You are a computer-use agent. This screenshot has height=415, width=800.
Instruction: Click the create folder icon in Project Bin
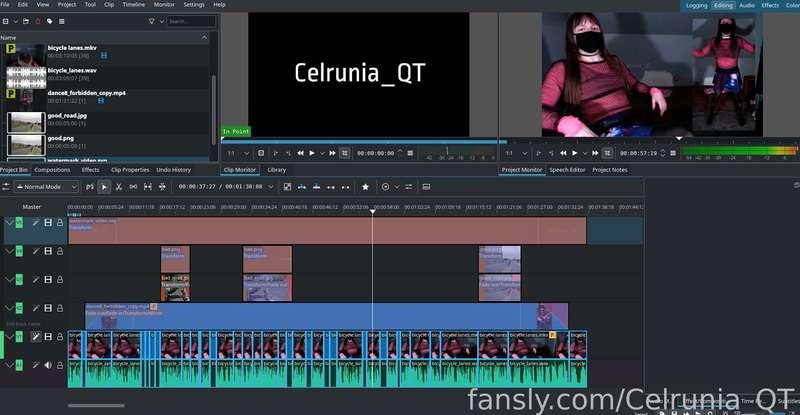tap(24, 20)
